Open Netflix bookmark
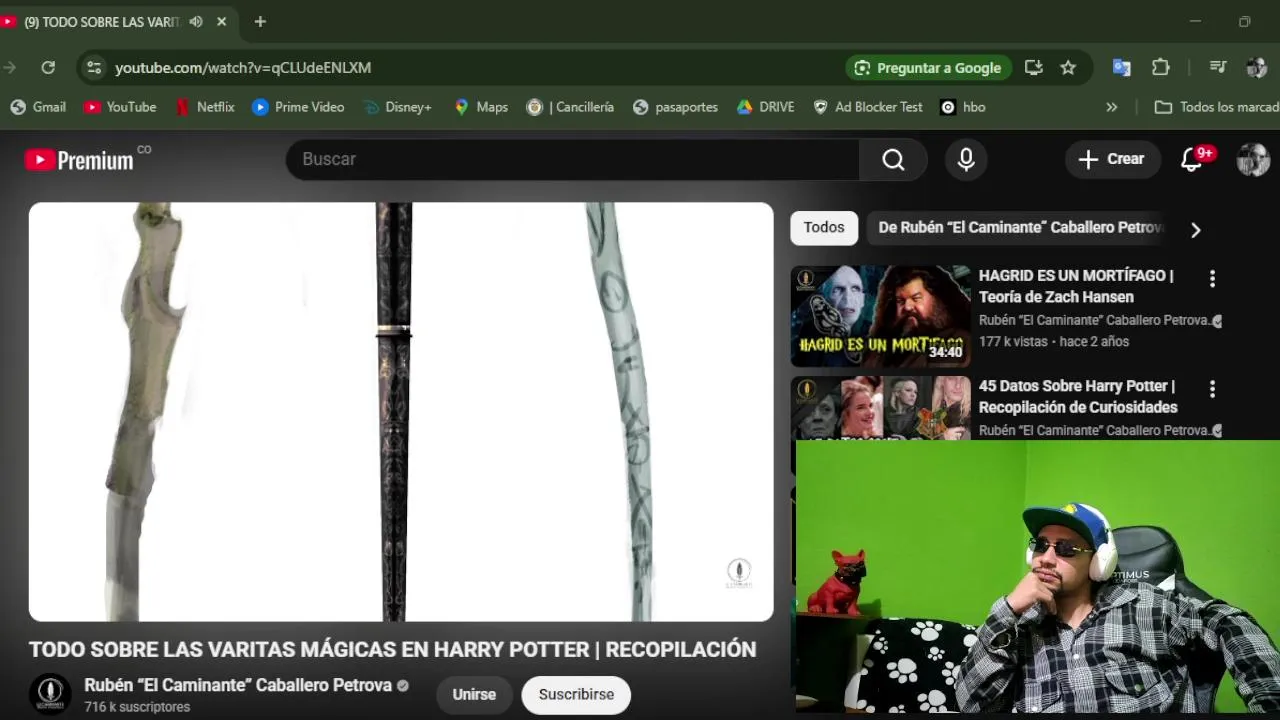 tap(205, 107)
